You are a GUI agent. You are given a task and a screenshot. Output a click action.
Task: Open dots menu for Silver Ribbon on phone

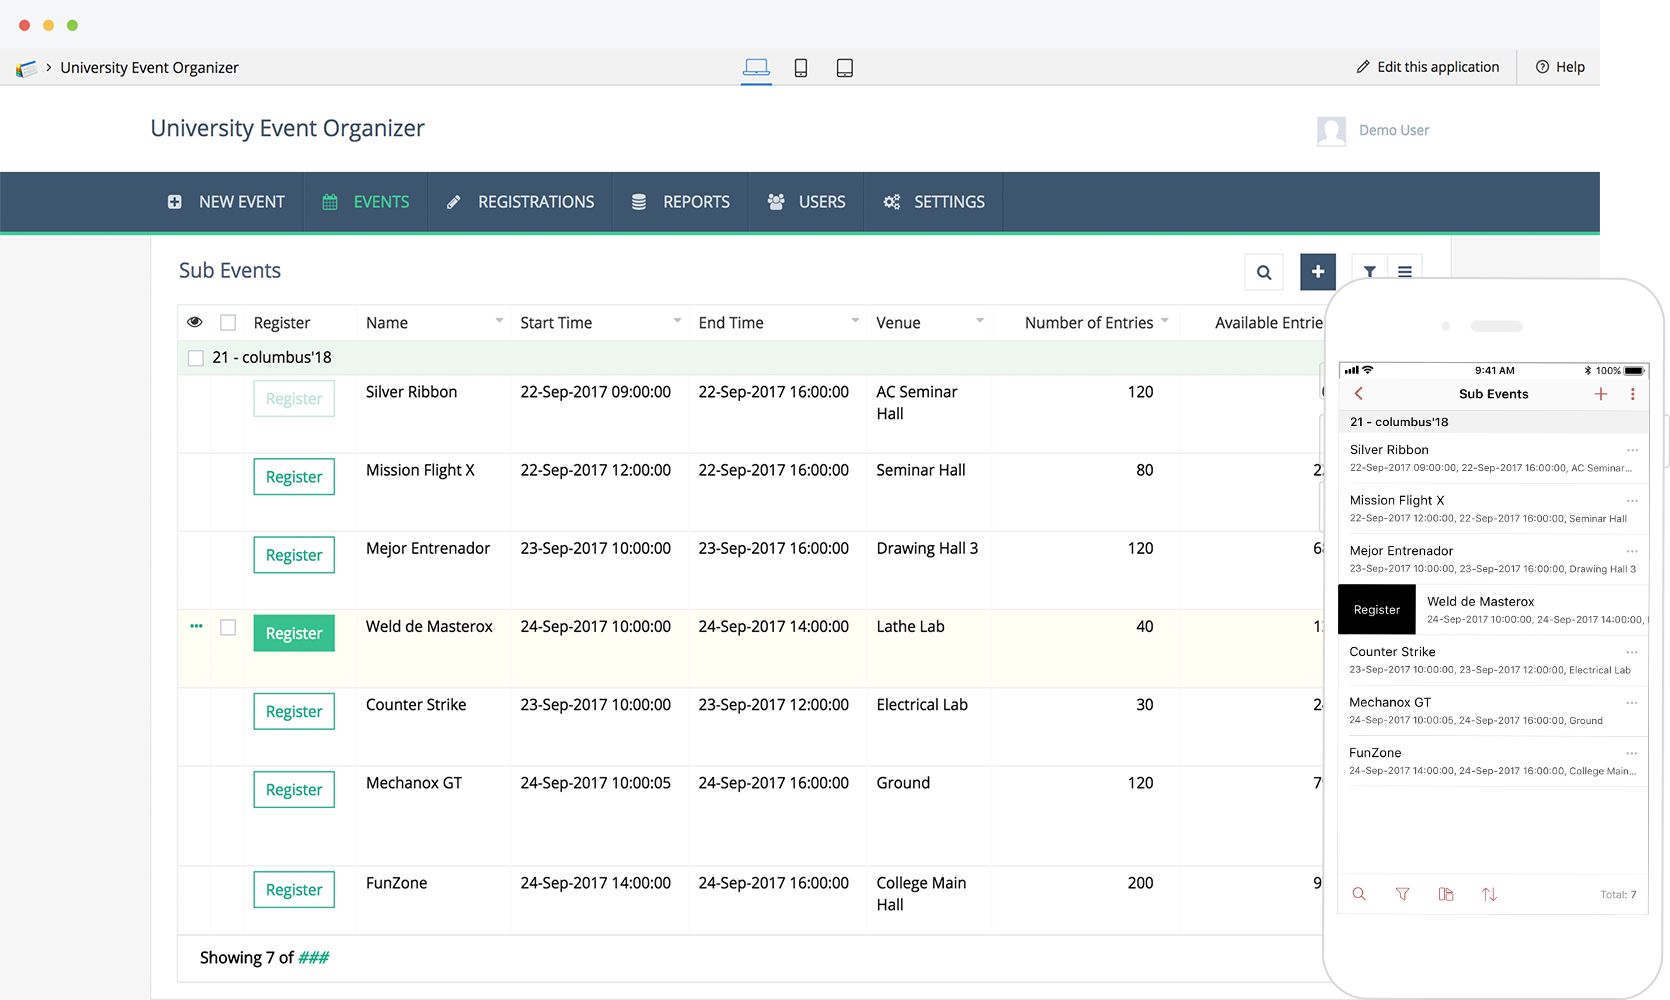1632,450
